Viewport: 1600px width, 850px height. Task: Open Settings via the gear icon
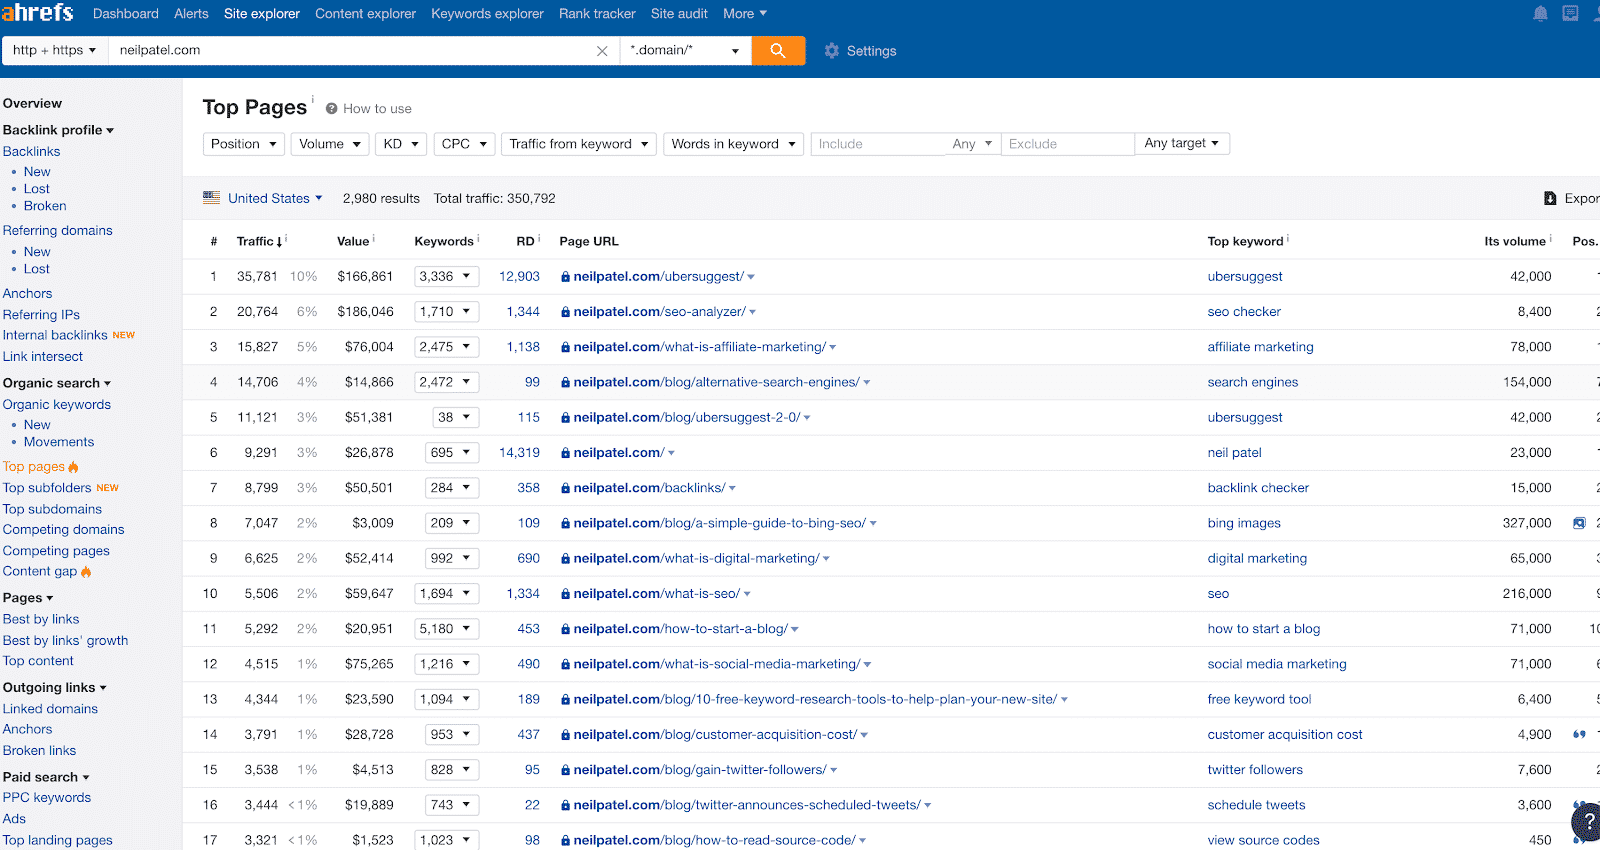pyautogui.click(x=832, y=51)
